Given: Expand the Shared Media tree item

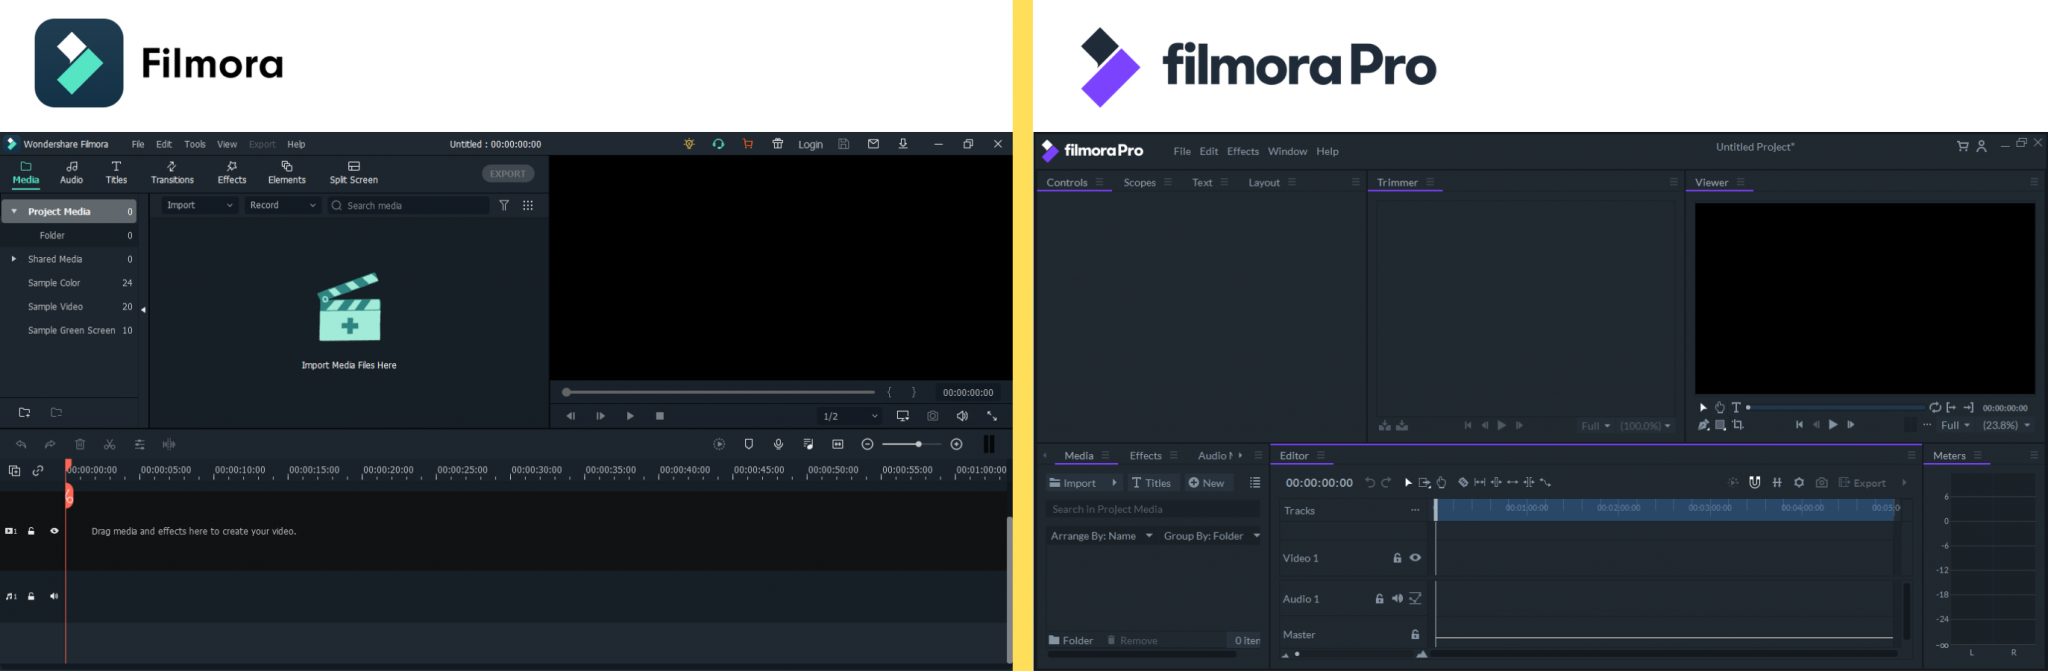Looking at the screenshot, I should [x=14, y=259].
